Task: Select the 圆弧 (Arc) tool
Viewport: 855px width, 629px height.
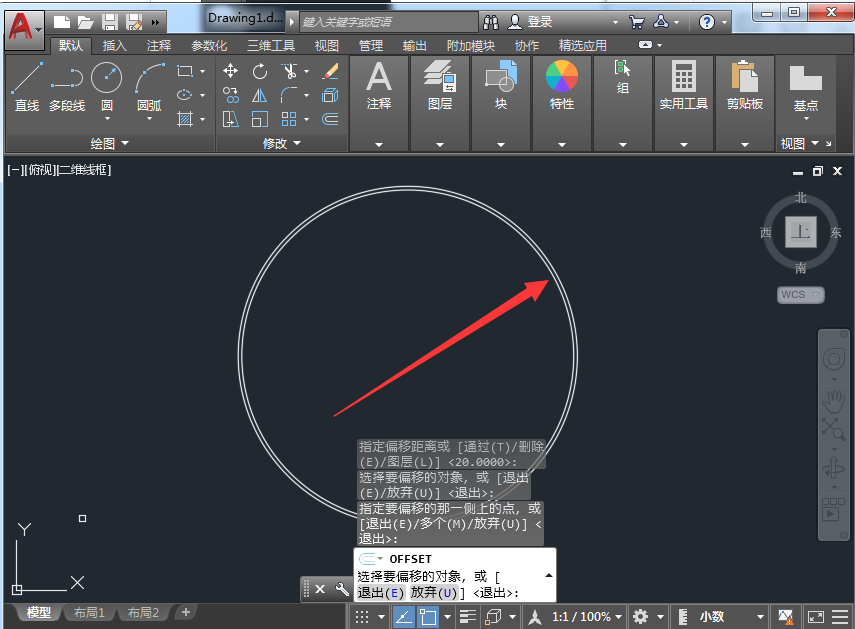Action: [x=149, y=86]
